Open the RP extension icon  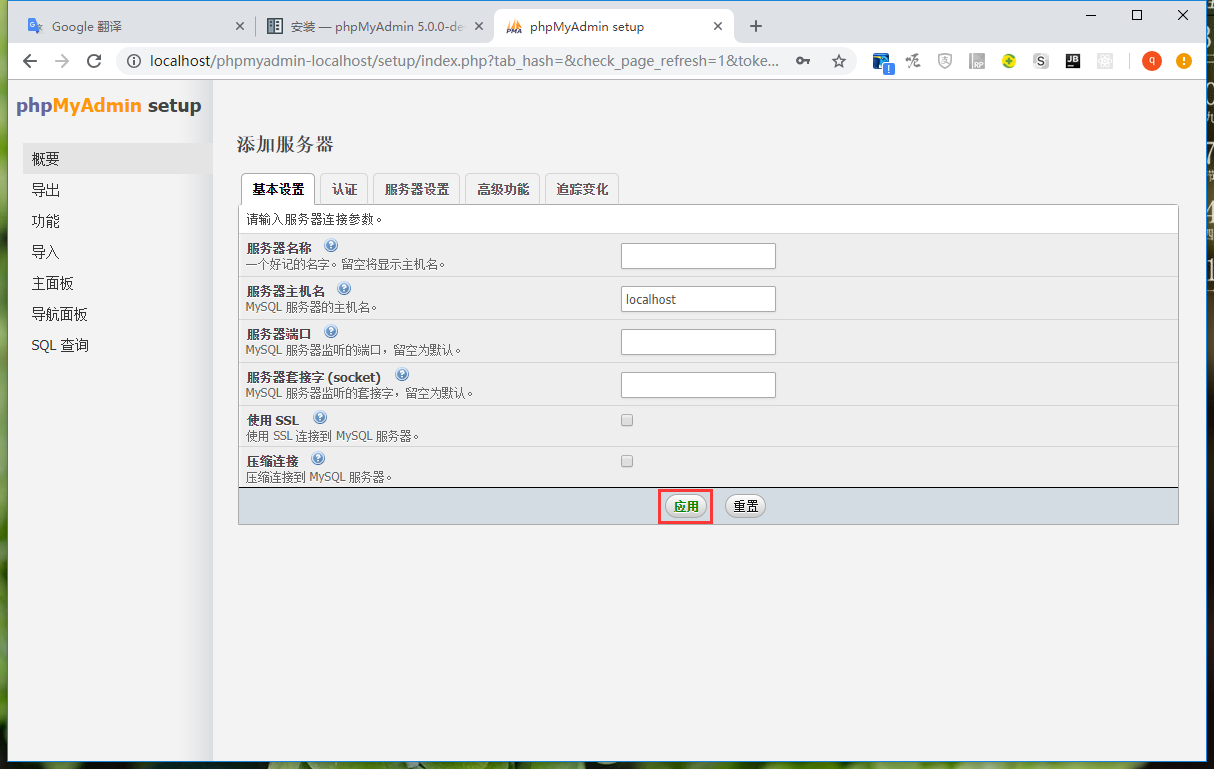977,61
